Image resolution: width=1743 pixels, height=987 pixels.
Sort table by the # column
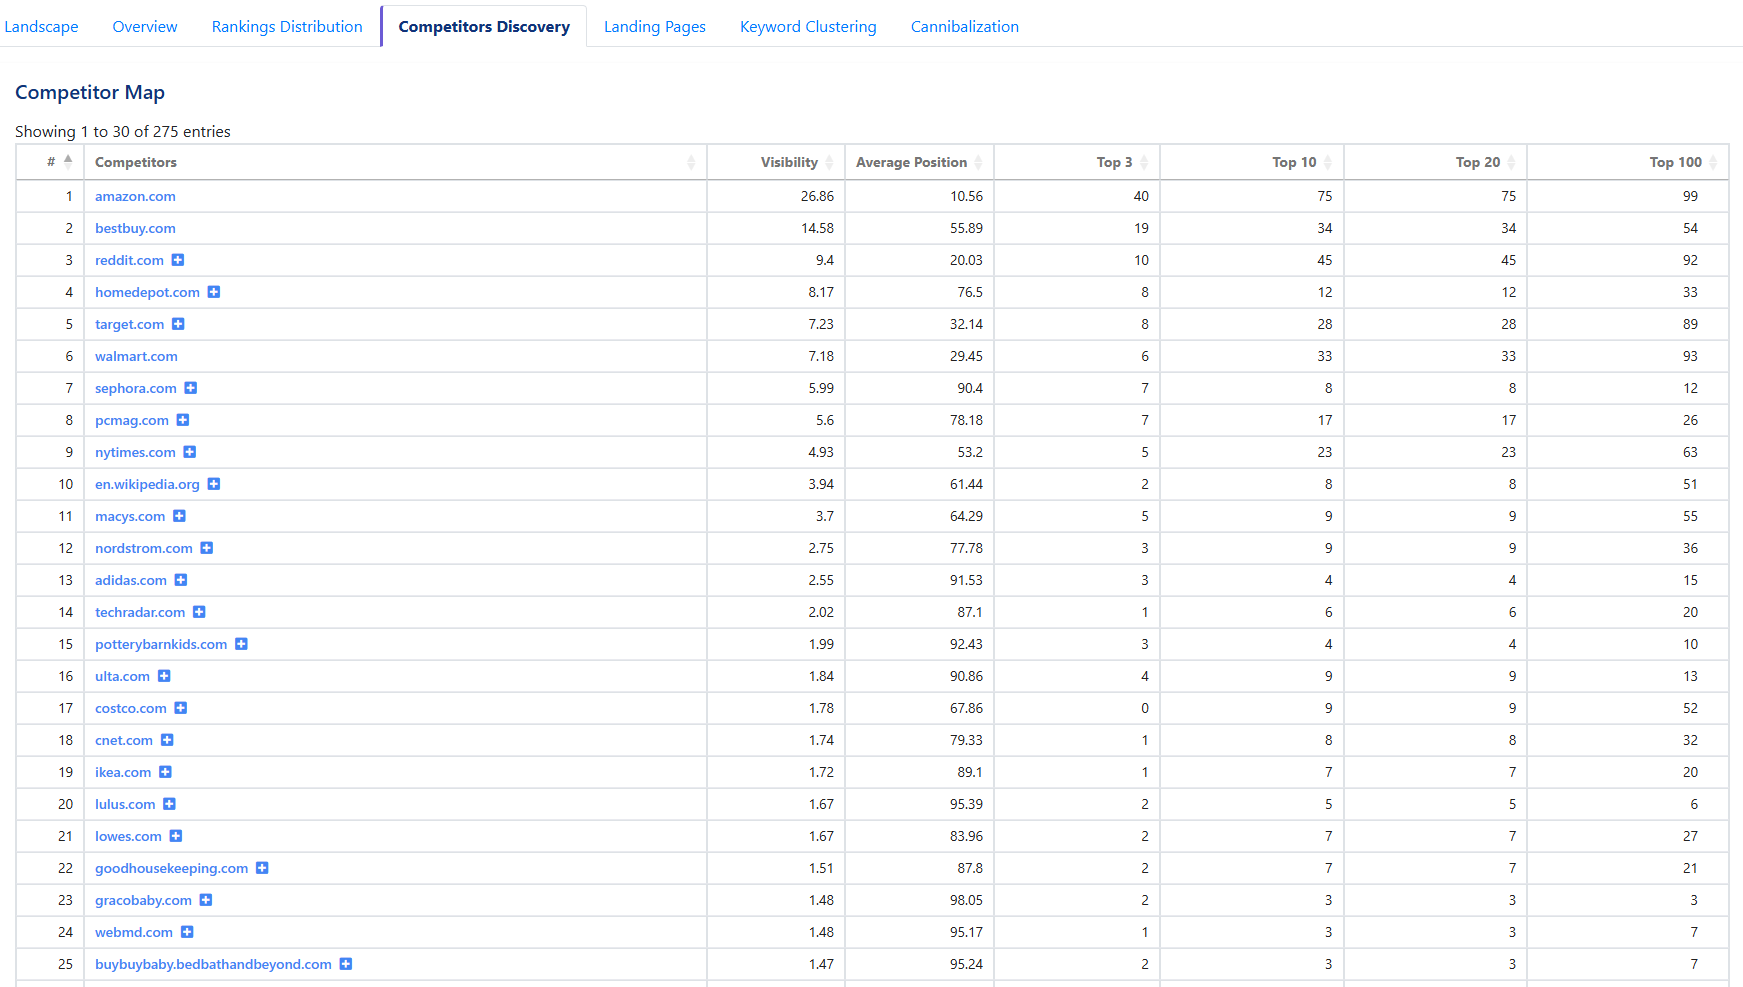(x=51, y=162)
